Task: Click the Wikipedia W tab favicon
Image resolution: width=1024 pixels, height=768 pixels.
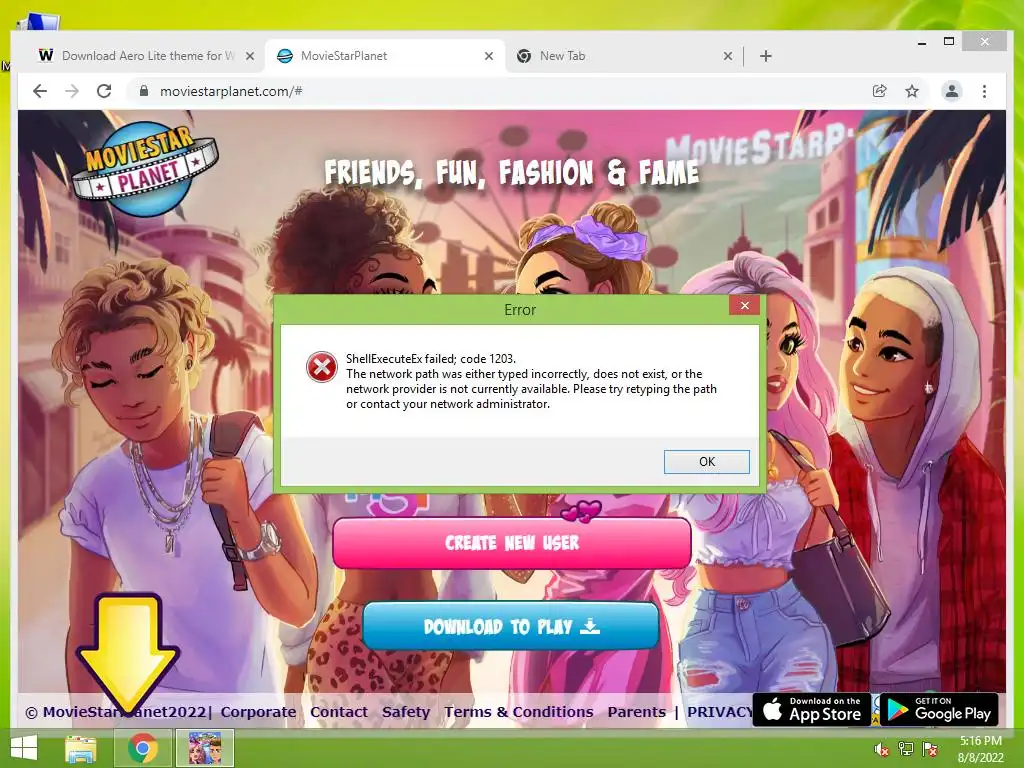Action: point(45,56)
